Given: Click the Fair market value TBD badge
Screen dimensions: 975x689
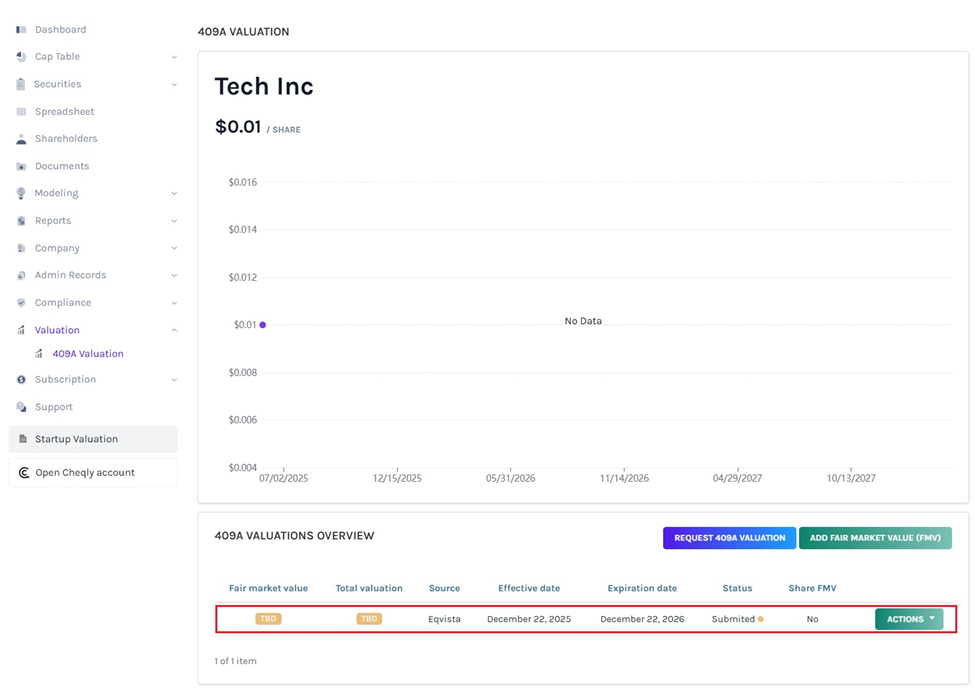Looking at the screenshot, I should point(268,619).
